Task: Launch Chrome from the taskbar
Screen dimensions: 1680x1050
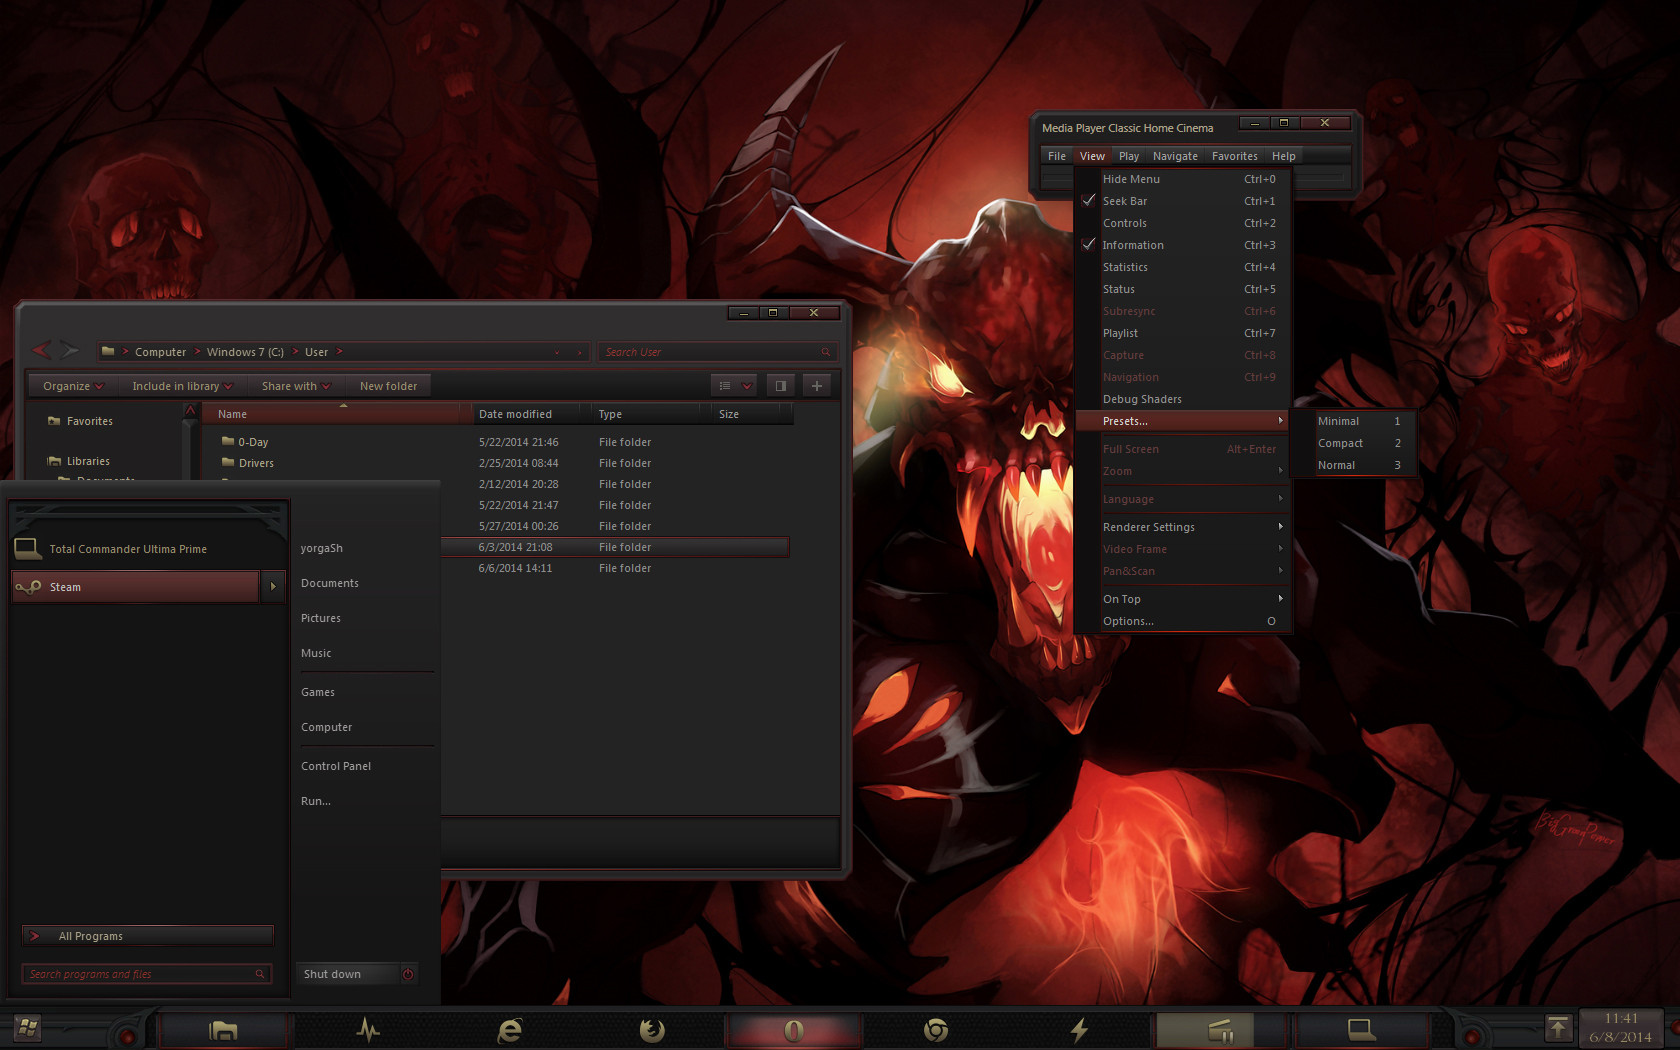Action: [x=936, y=1029]
